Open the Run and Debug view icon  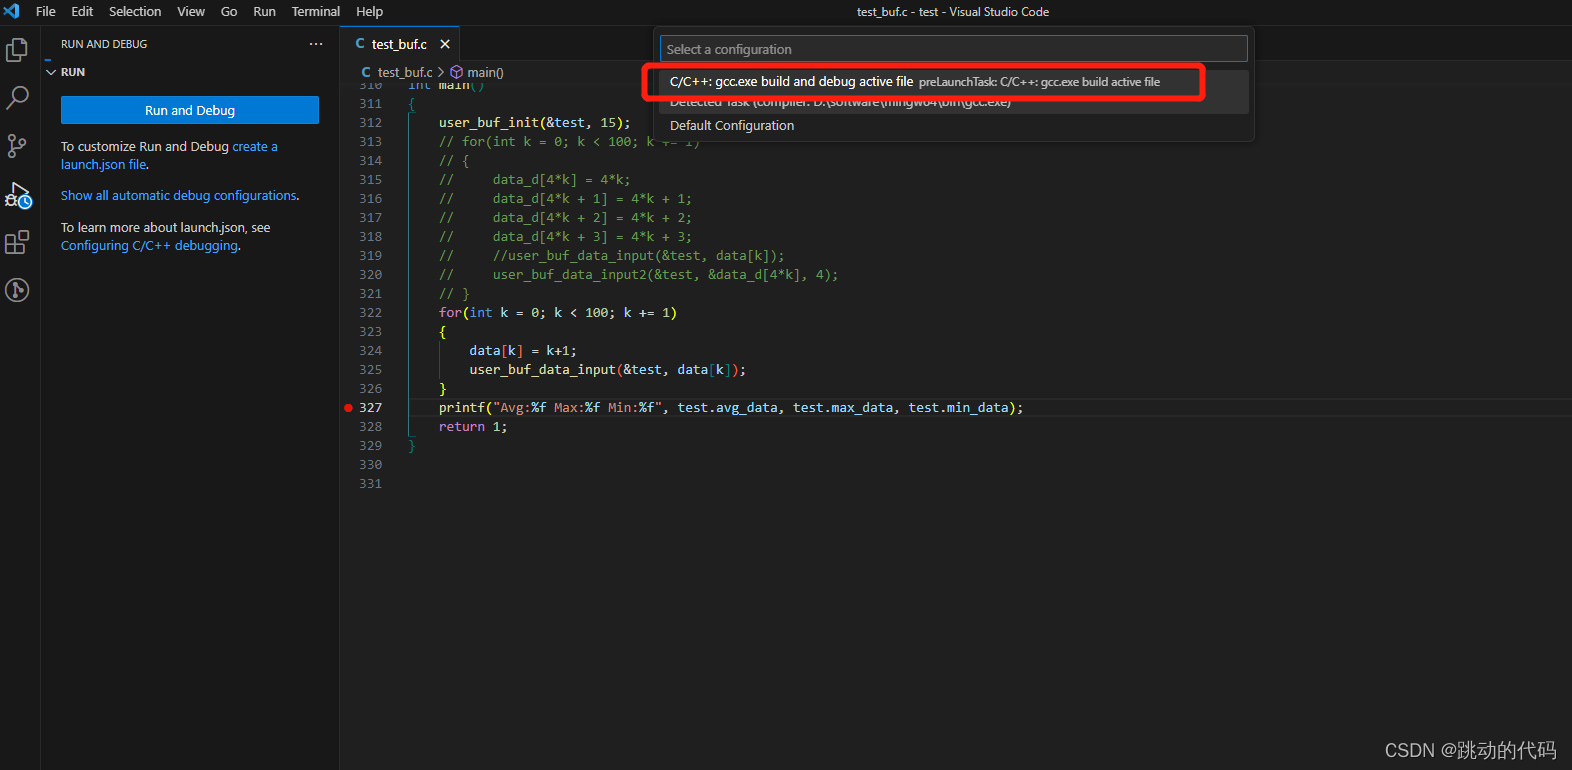coord(18,194)
